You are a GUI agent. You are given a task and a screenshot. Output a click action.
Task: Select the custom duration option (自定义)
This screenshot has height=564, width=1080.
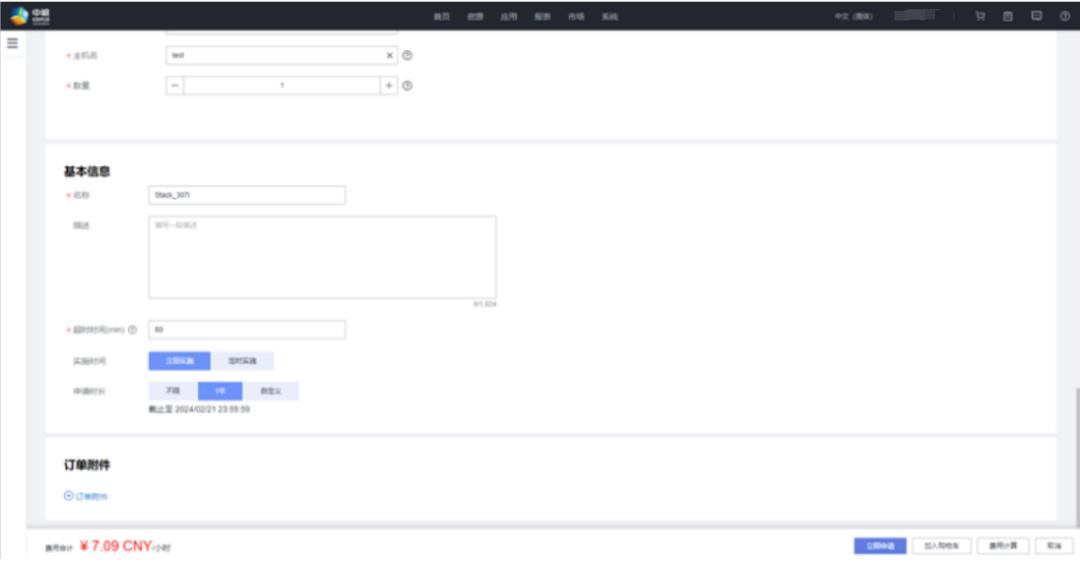270,391
